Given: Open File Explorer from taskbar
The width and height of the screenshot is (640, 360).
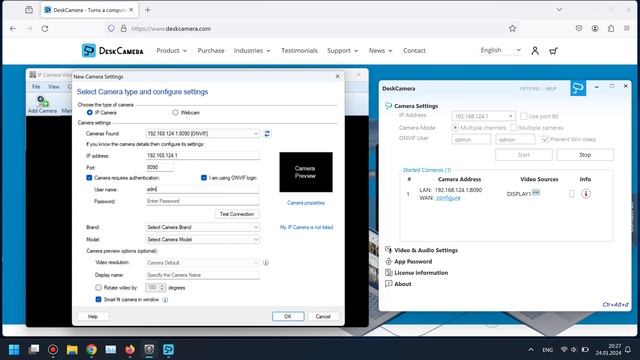Looking at the screenshot, I should click(x=72, y=349).
